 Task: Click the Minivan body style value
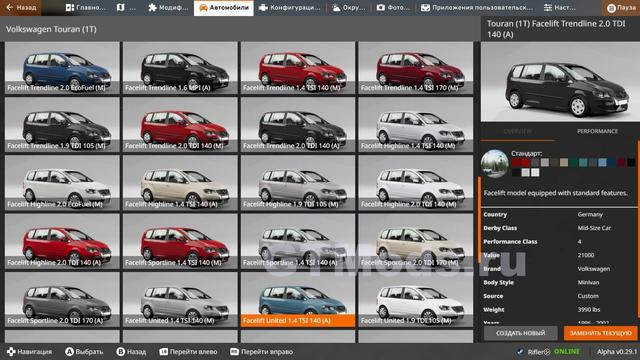coord(588,282)
